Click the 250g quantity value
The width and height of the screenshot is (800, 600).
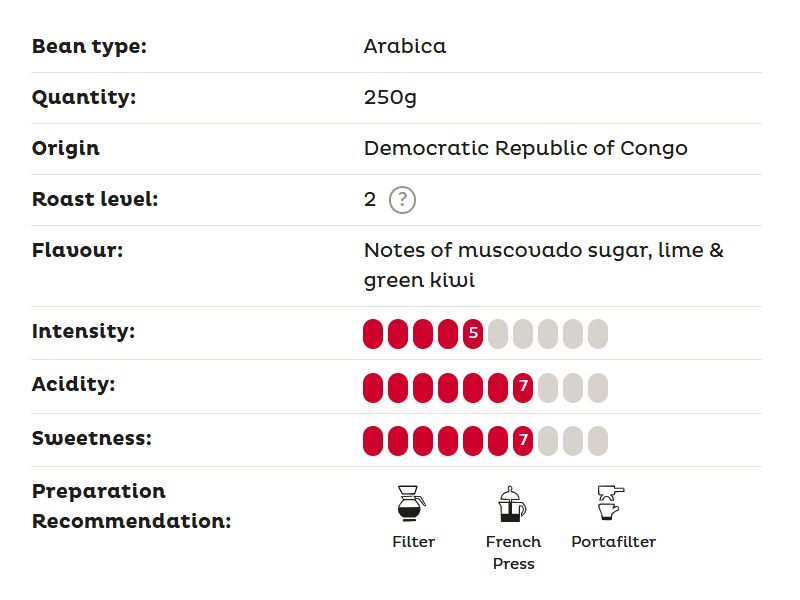pos(390,97)
